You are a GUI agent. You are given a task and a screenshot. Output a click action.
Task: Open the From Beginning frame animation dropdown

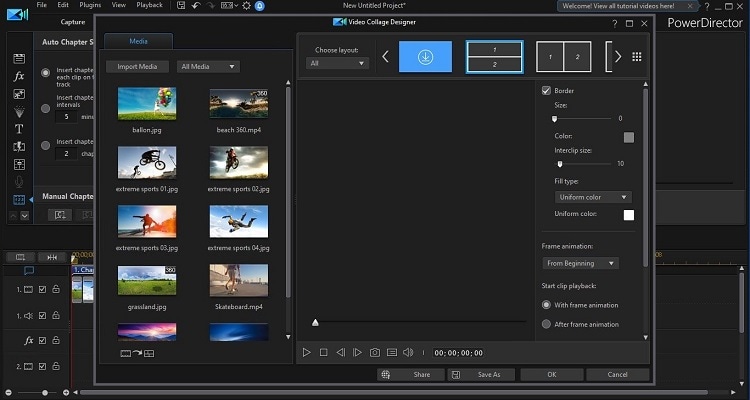[x=581, y=263]
